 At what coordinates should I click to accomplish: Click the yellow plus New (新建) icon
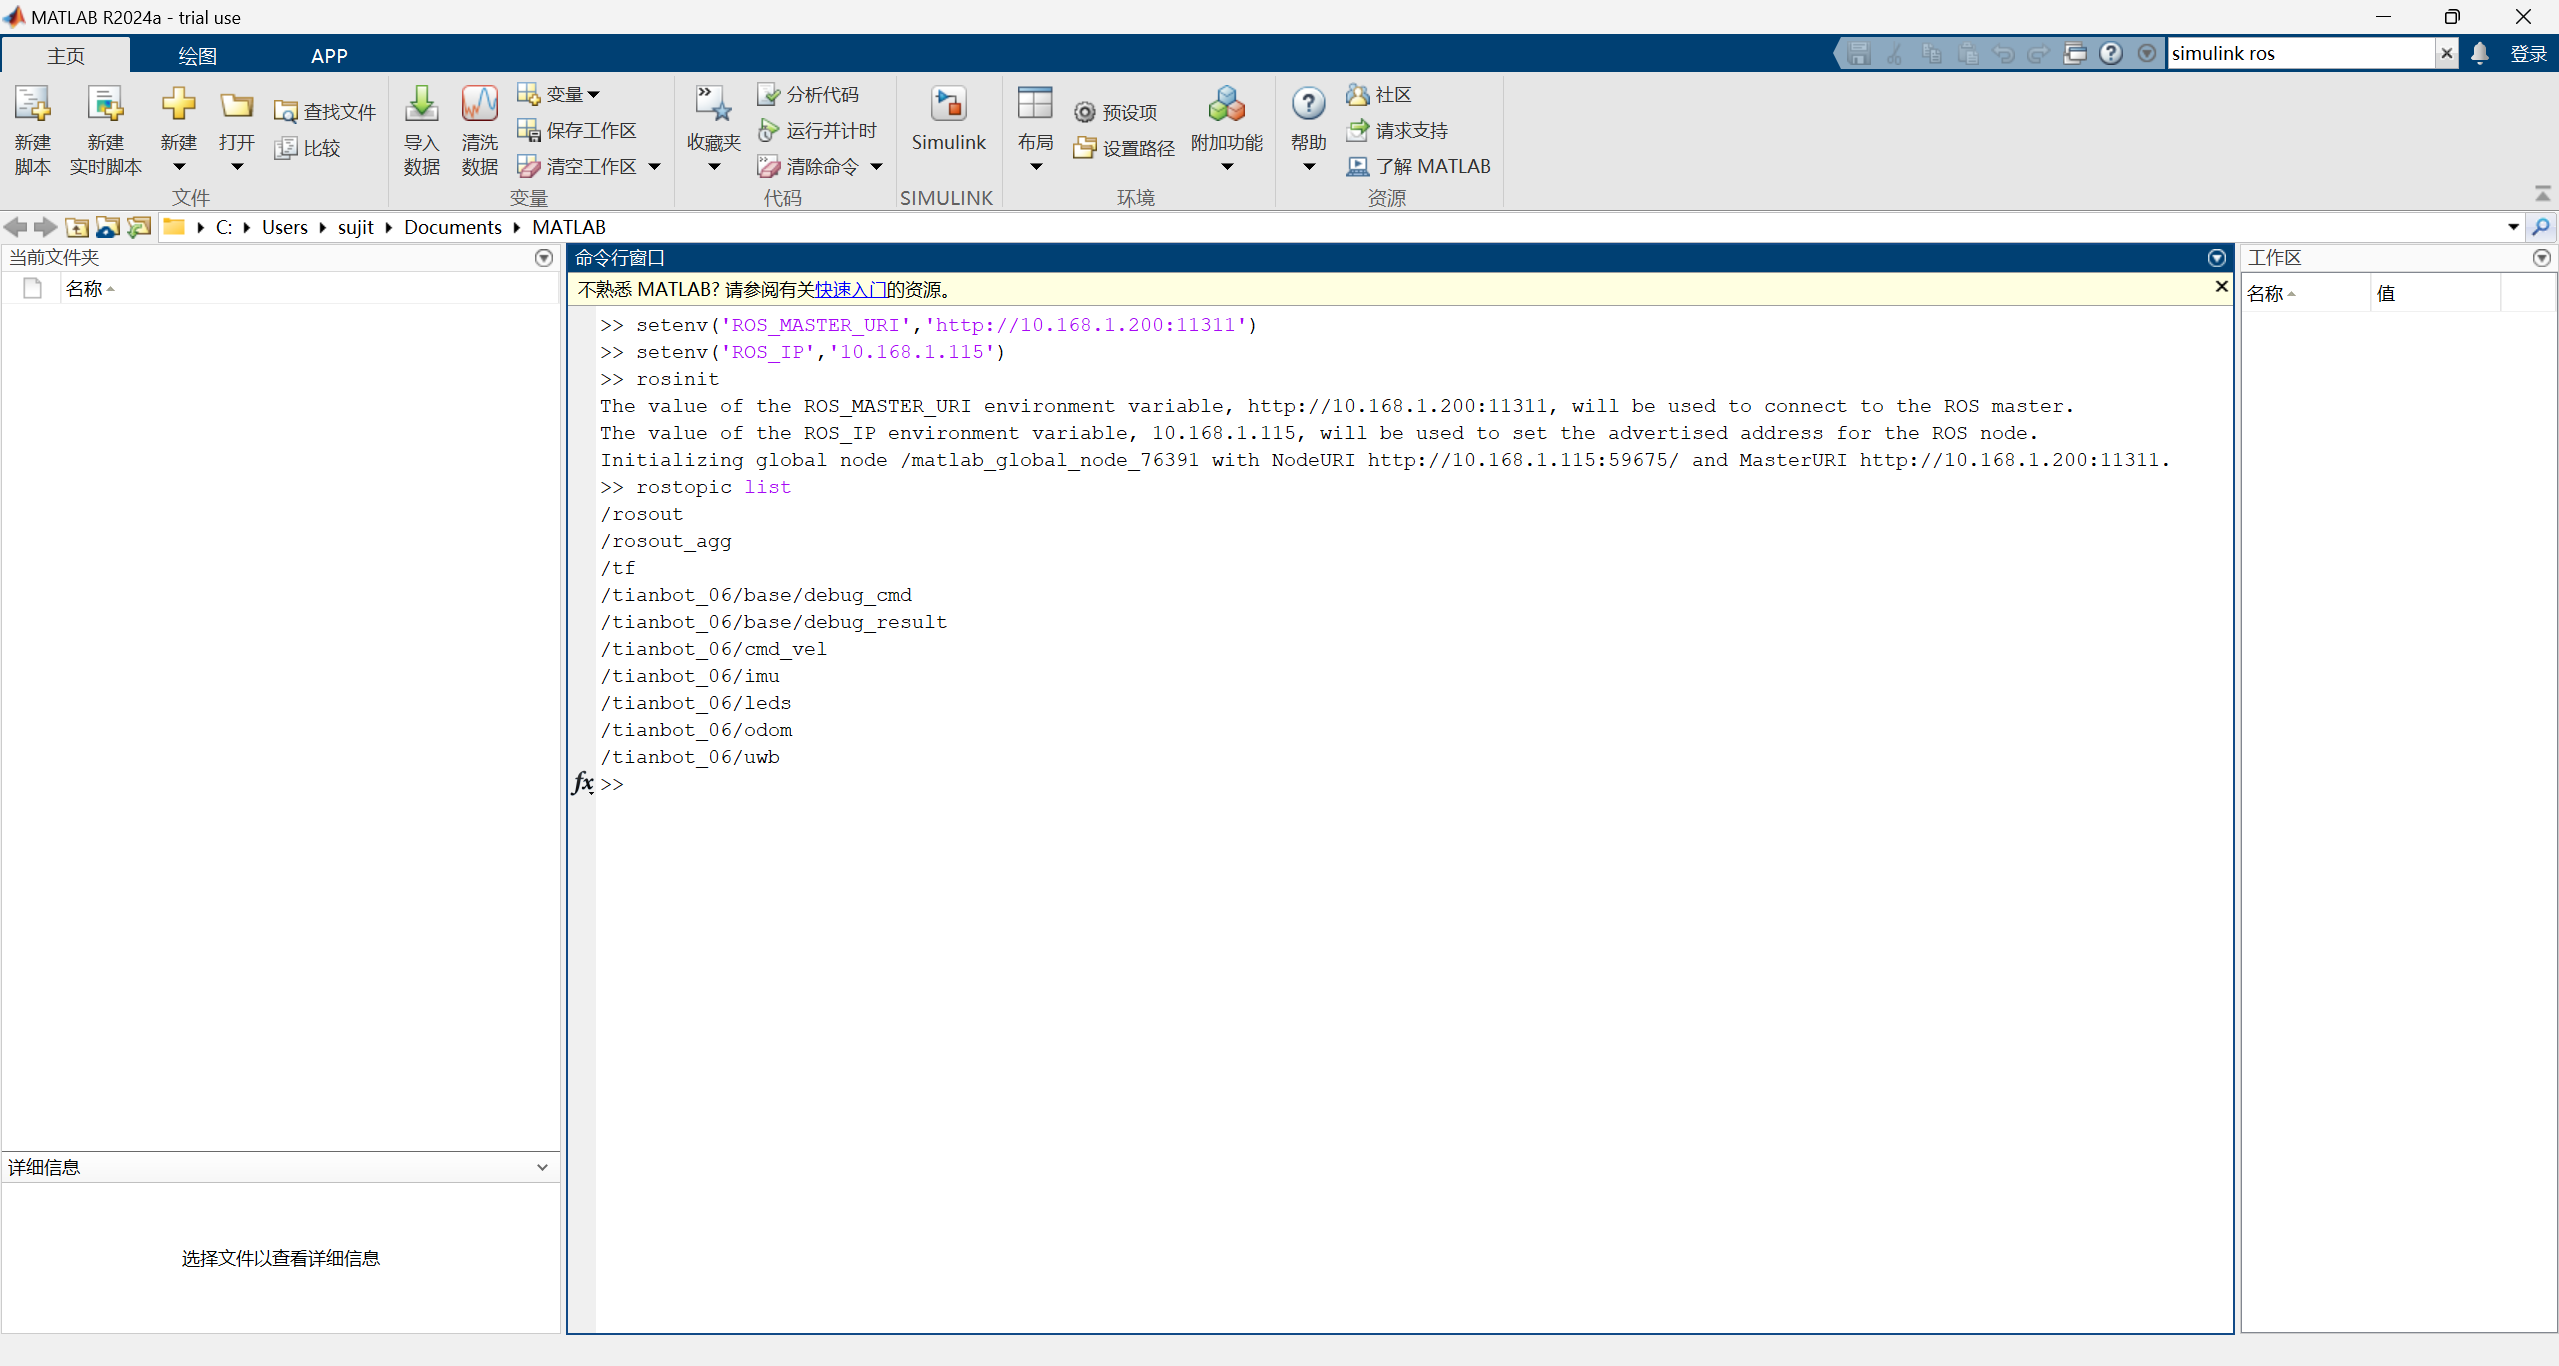tap(179, 105)
